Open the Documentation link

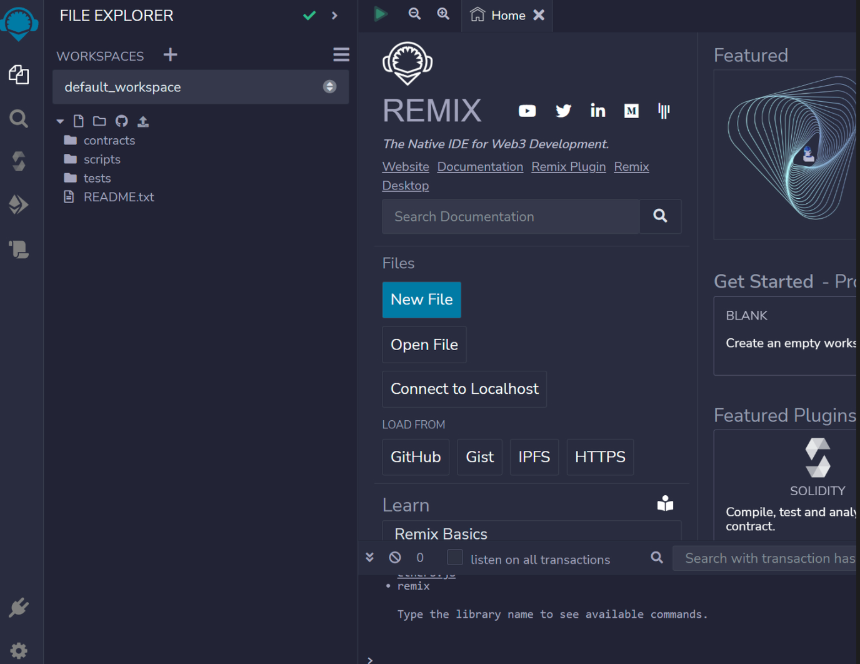[480, 167]
